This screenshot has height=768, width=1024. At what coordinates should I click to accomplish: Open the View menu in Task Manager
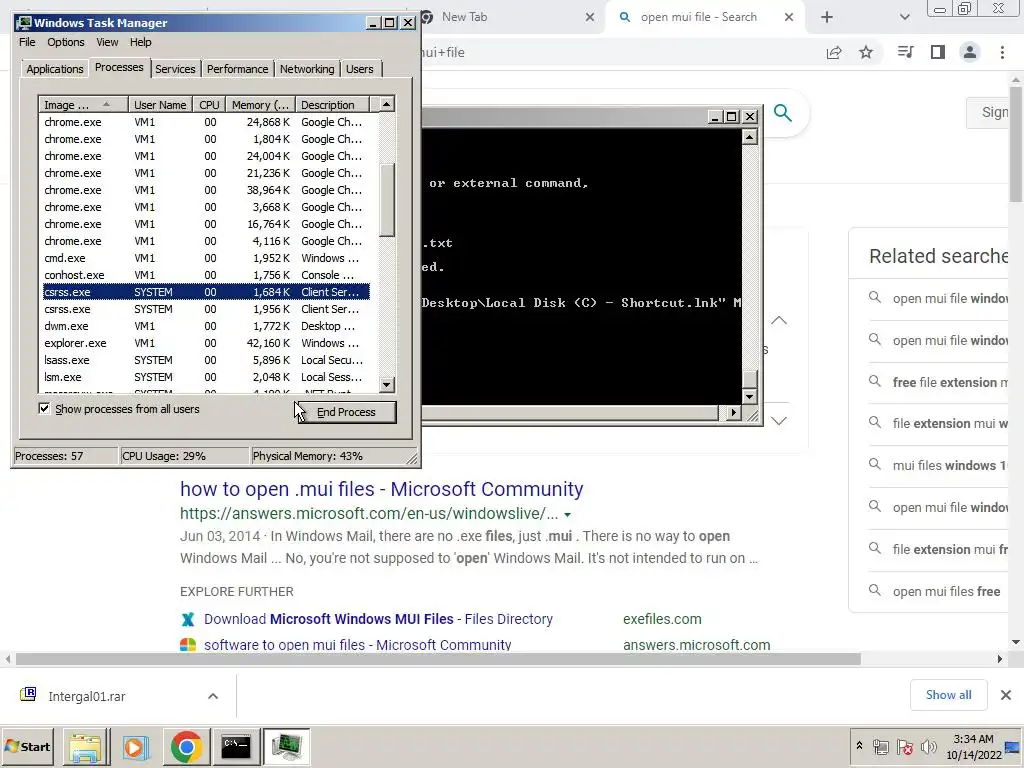pos(107,42)
